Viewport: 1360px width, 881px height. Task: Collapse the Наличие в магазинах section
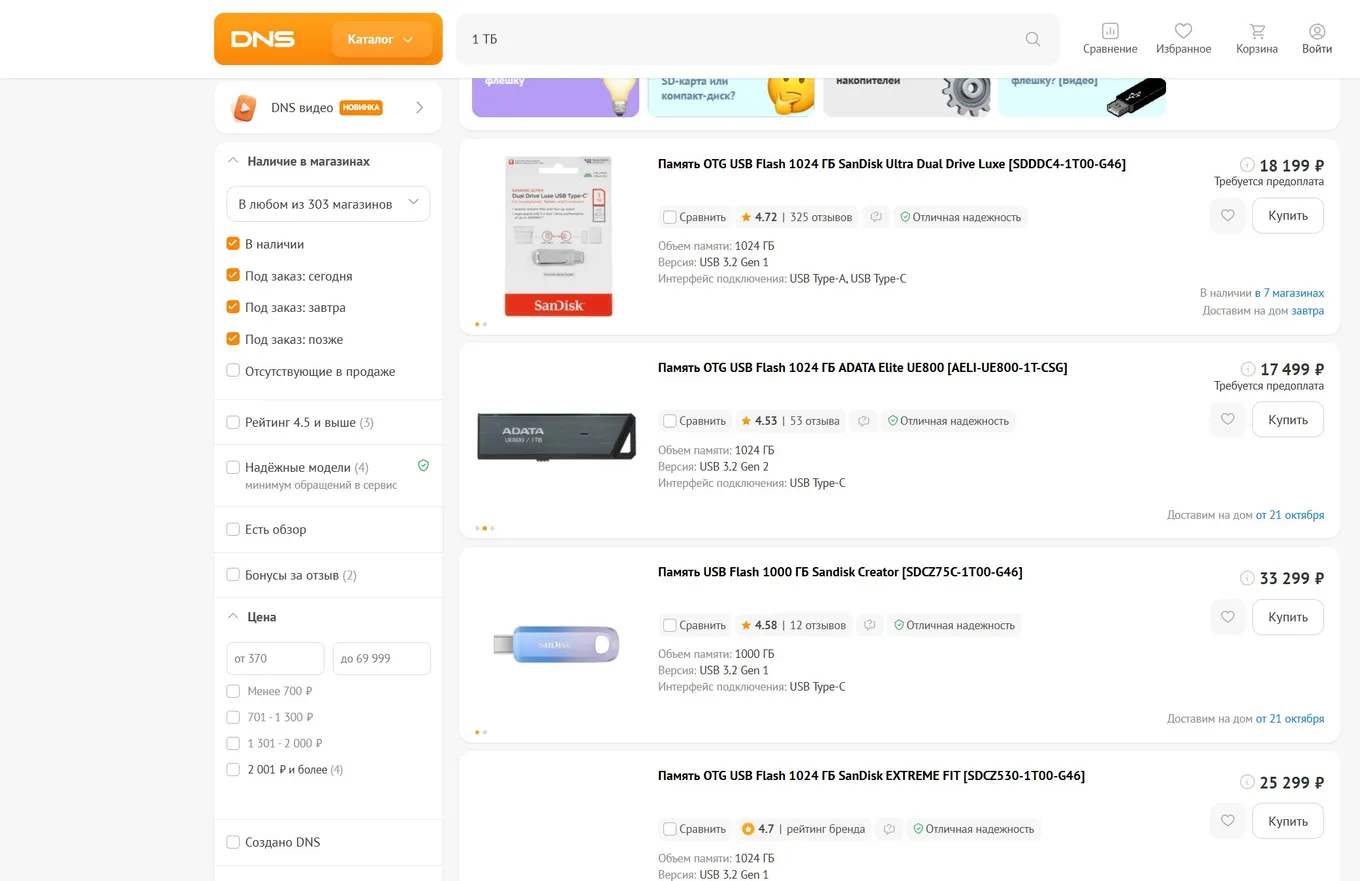tap(233, 161)
